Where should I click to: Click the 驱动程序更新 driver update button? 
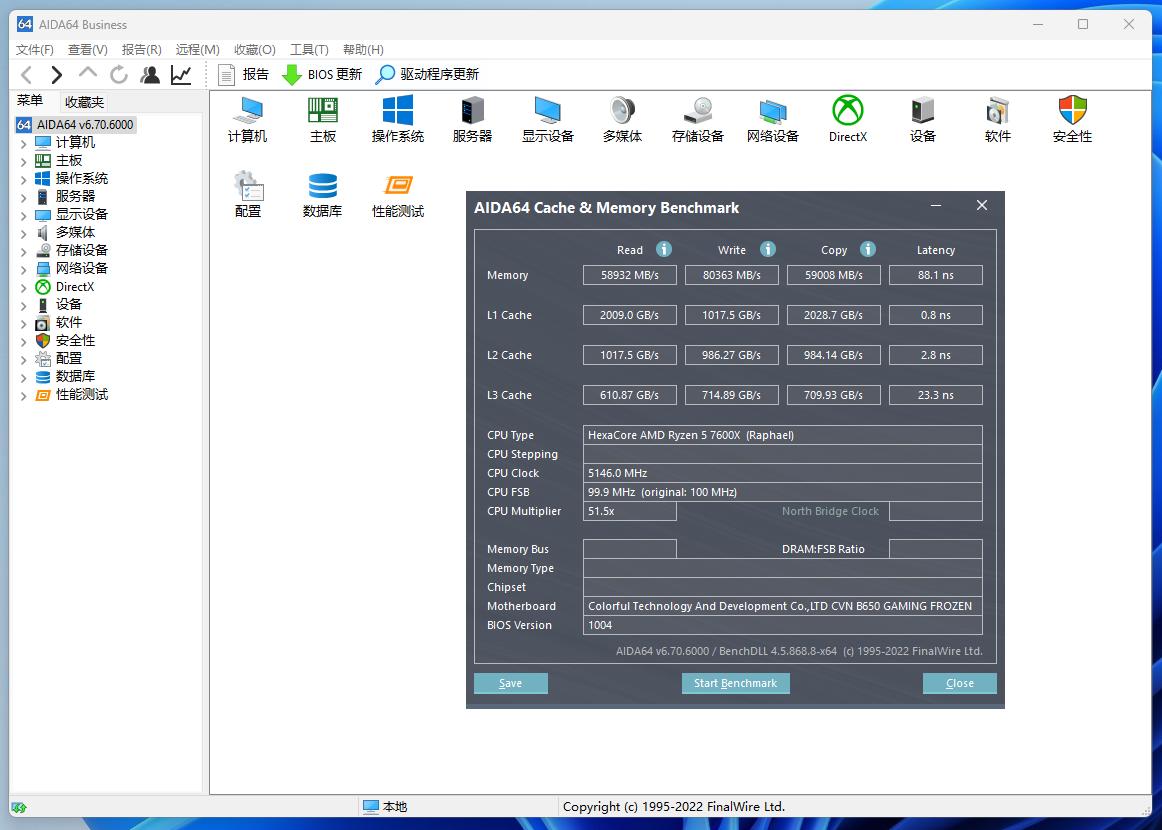(427, 74)
